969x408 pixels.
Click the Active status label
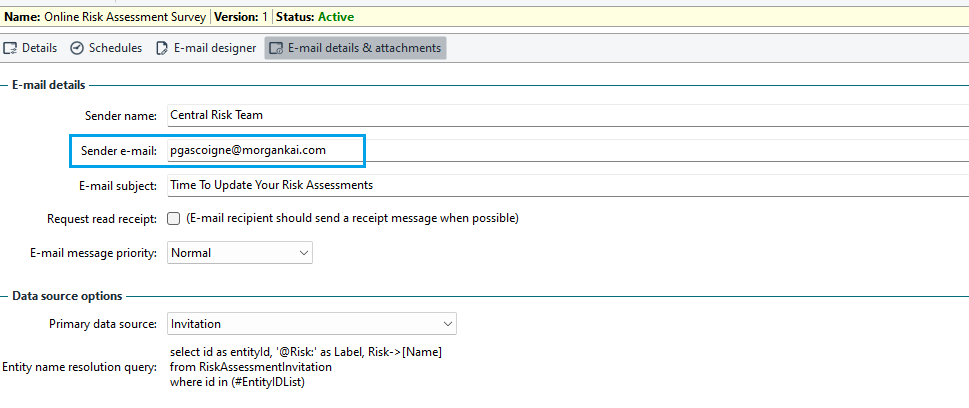point(336,17)
